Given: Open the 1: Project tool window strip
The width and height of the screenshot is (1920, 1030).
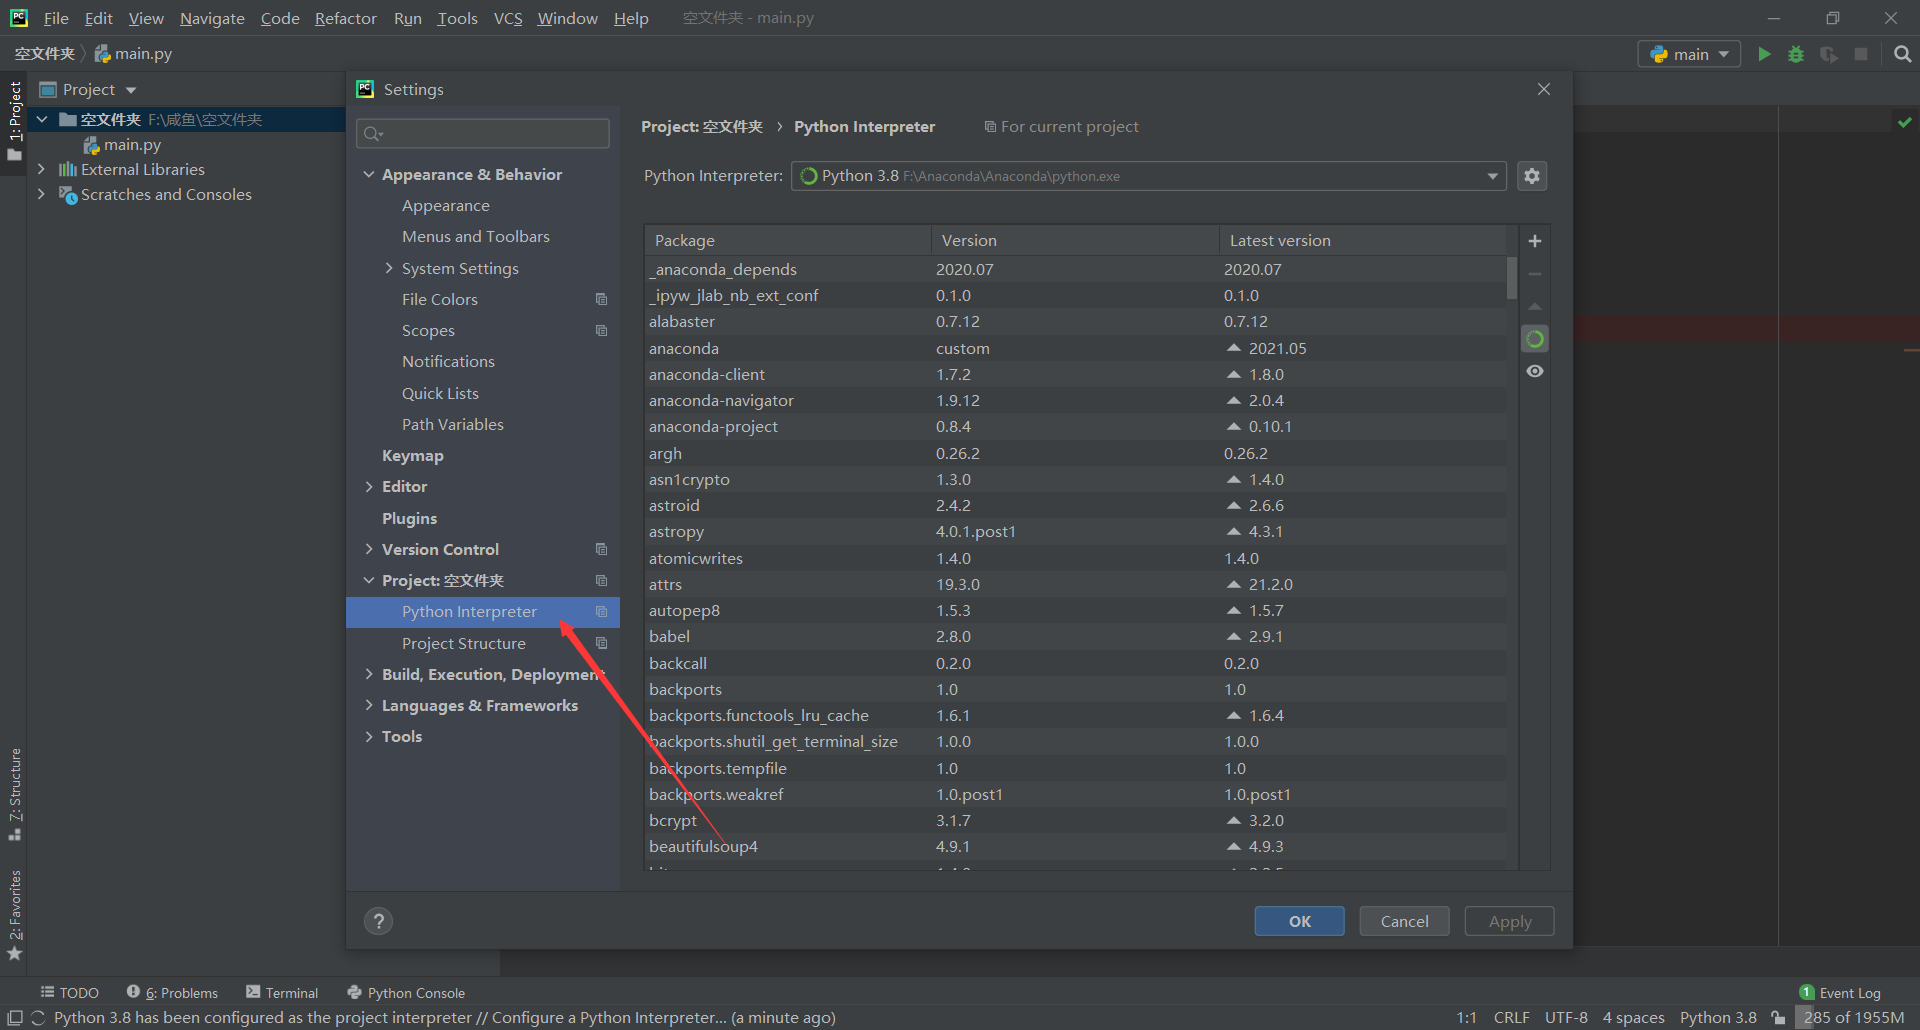Looking at the screenshot, I should 14,121.
